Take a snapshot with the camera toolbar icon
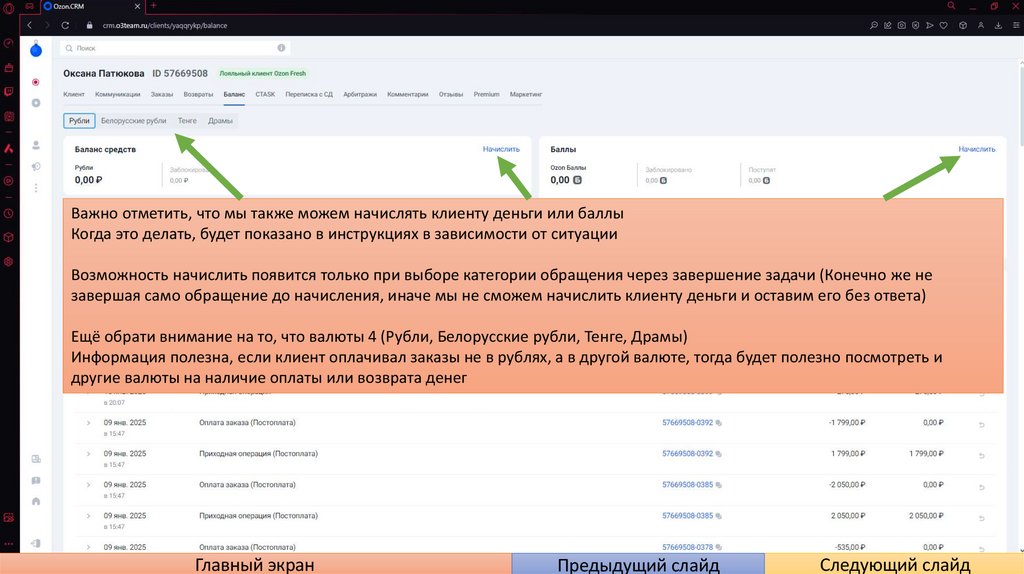The width and height of the screenshot is (1024, 574). 902,25
